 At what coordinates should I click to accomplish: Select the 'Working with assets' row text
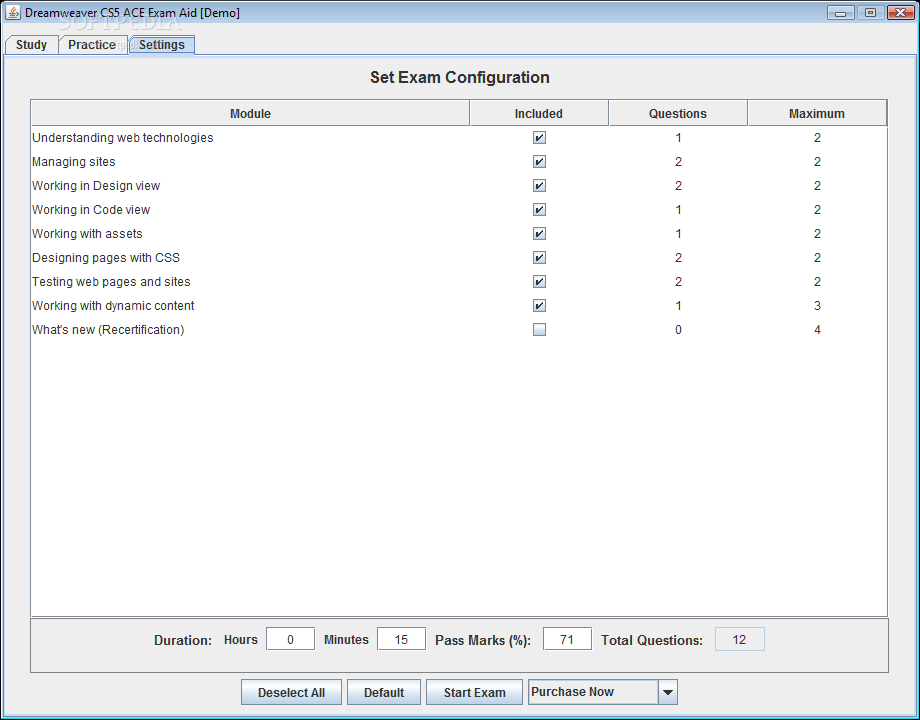87,234
